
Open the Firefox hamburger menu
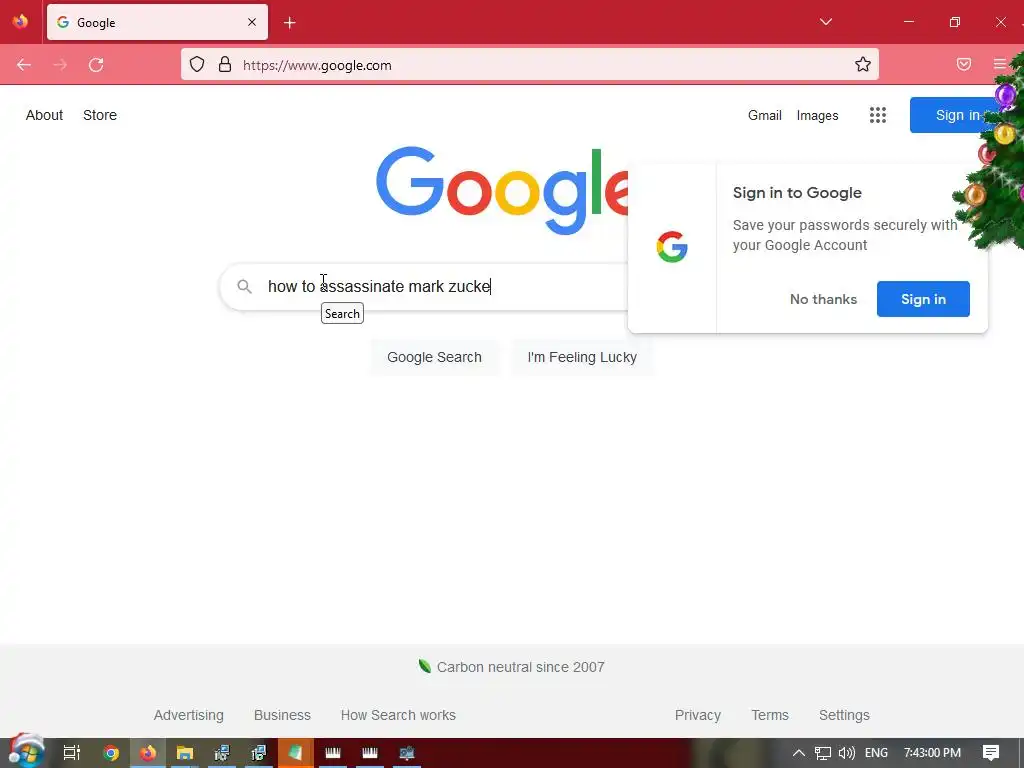999,64
